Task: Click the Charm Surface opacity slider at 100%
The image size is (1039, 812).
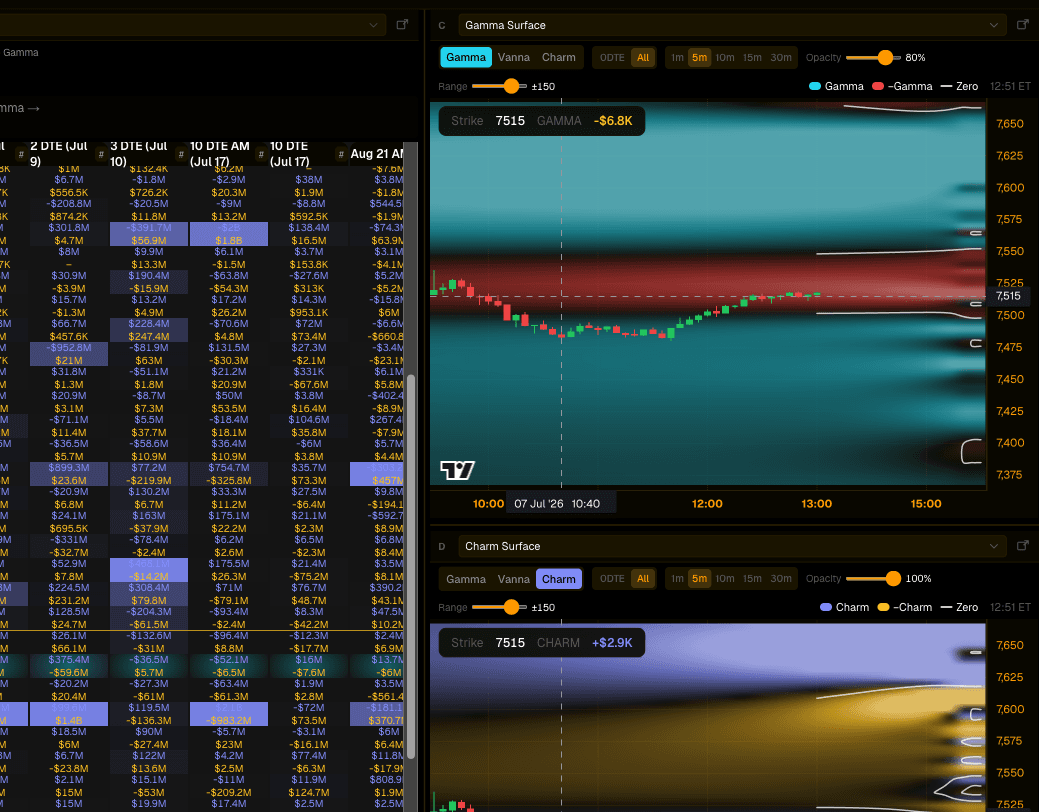Action: coord(893,579)
